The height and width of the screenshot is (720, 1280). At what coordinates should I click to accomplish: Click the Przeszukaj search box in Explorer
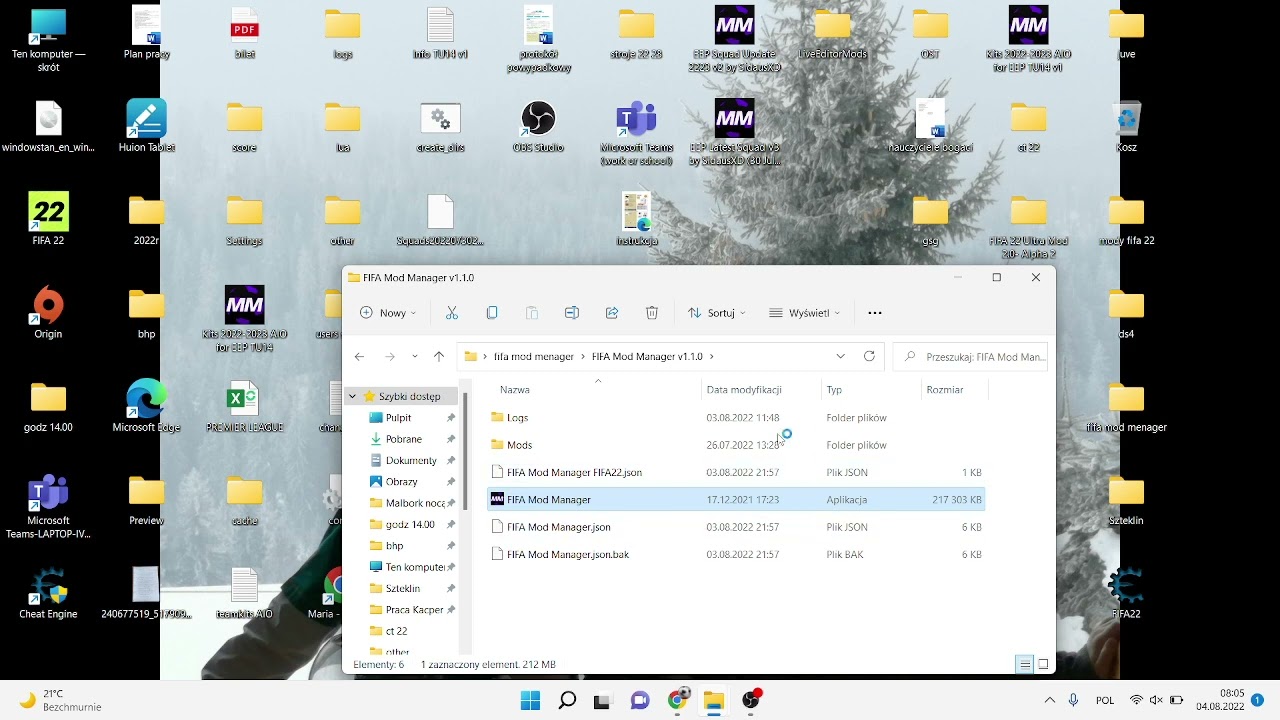[x=970, y=357]
